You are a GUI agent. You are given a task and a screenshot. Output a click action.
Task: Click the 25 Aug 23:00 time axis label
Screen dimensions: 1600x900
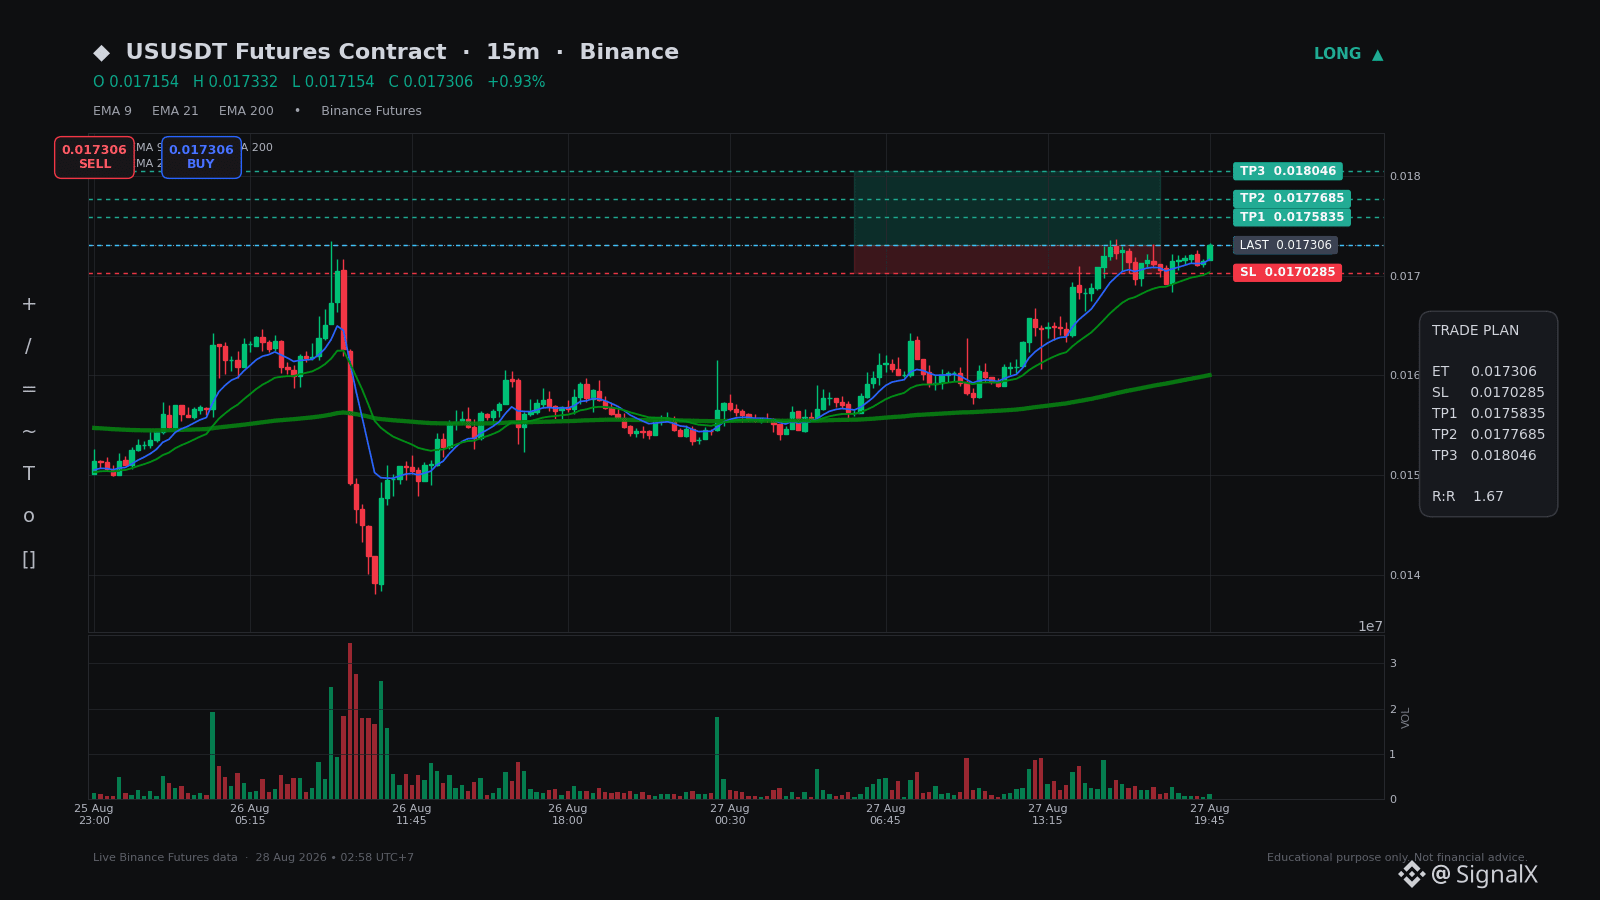pyautogui.click(x=94, y=814)
